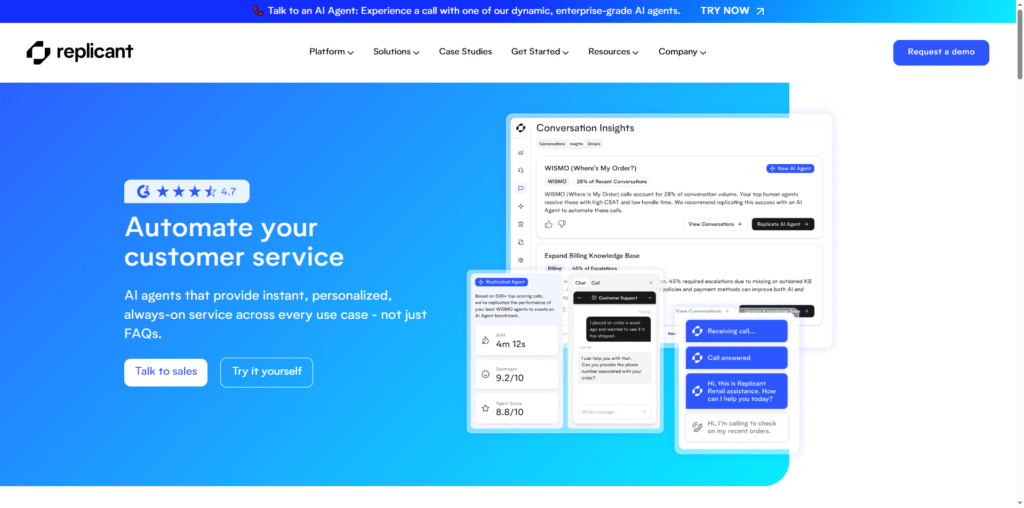Select the clipboard icon in Insights sidebar
Screen dimensions: 1024x508
[520, 224]
